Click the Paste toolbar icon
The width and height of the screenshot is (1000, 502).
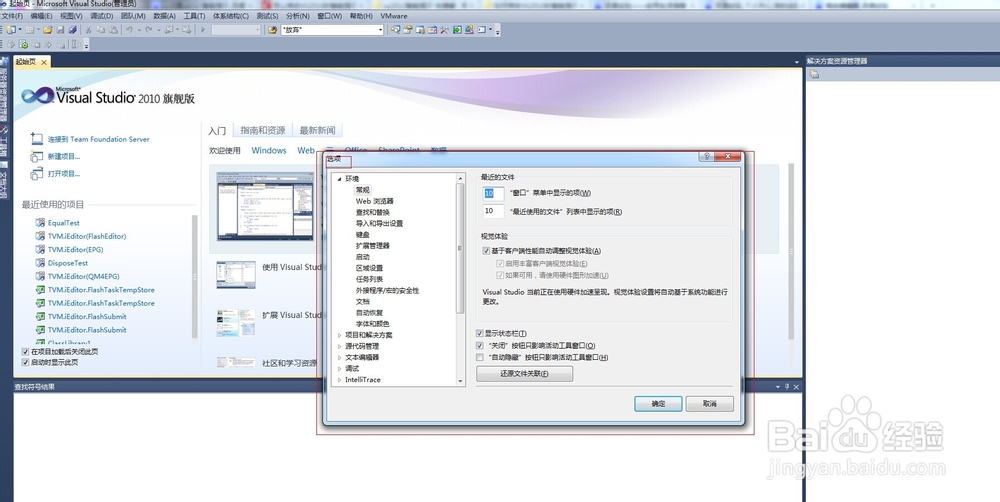(x=113, y=29)
